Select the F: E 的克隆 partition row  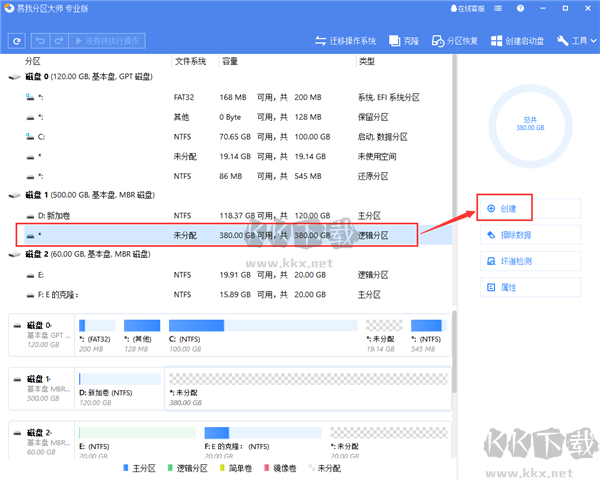(237, 295)
